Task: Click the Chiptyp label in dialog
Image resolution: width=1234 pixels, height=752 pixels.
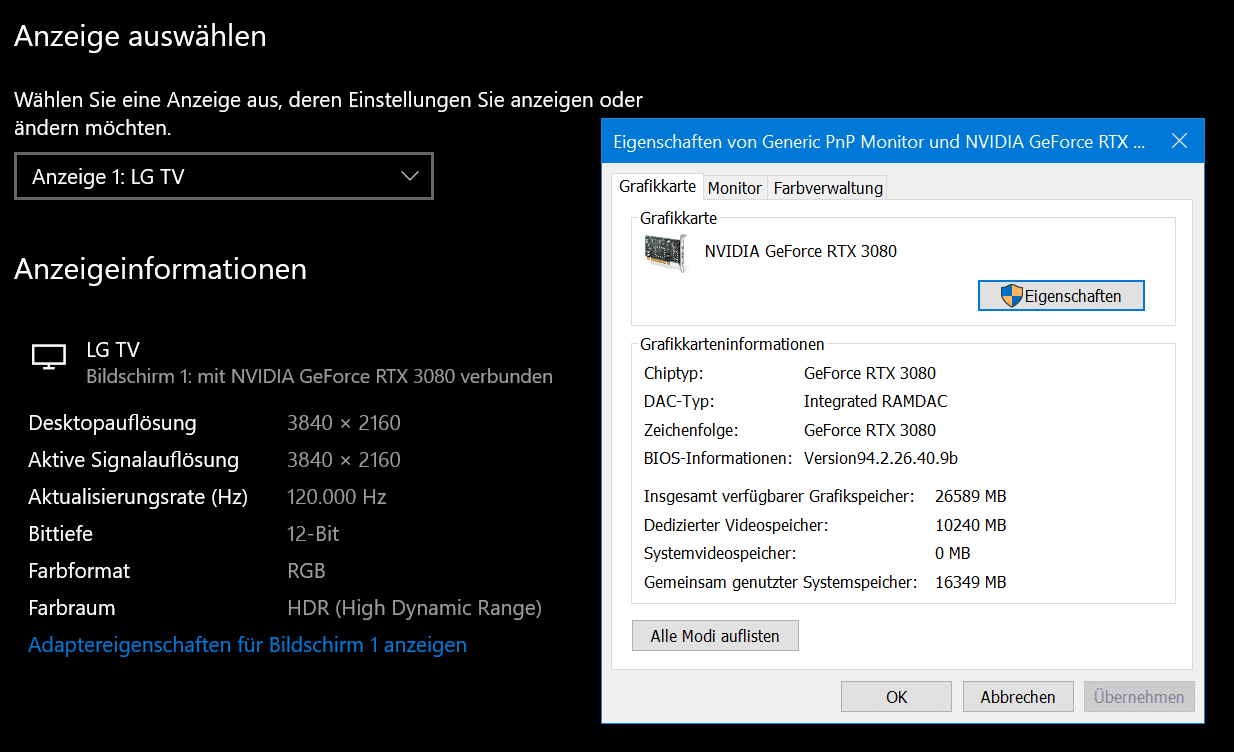Action: (674, 373)
